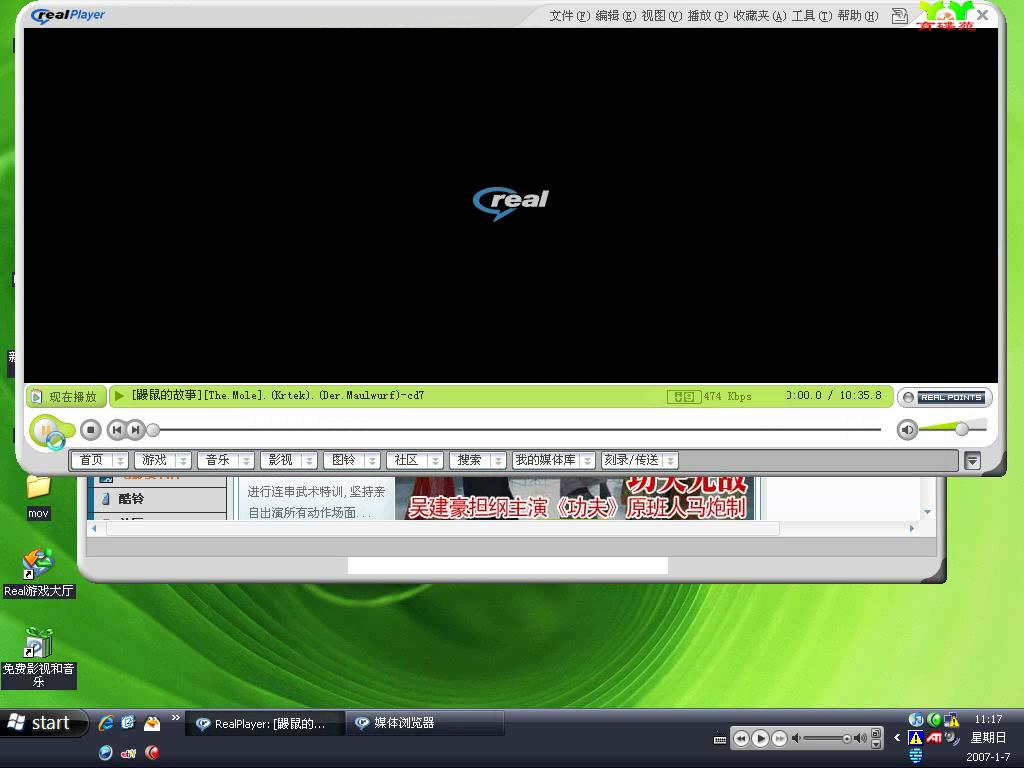
Task: Expand the 我的媒体库 dropdown arrow
Action: point(588,460)
